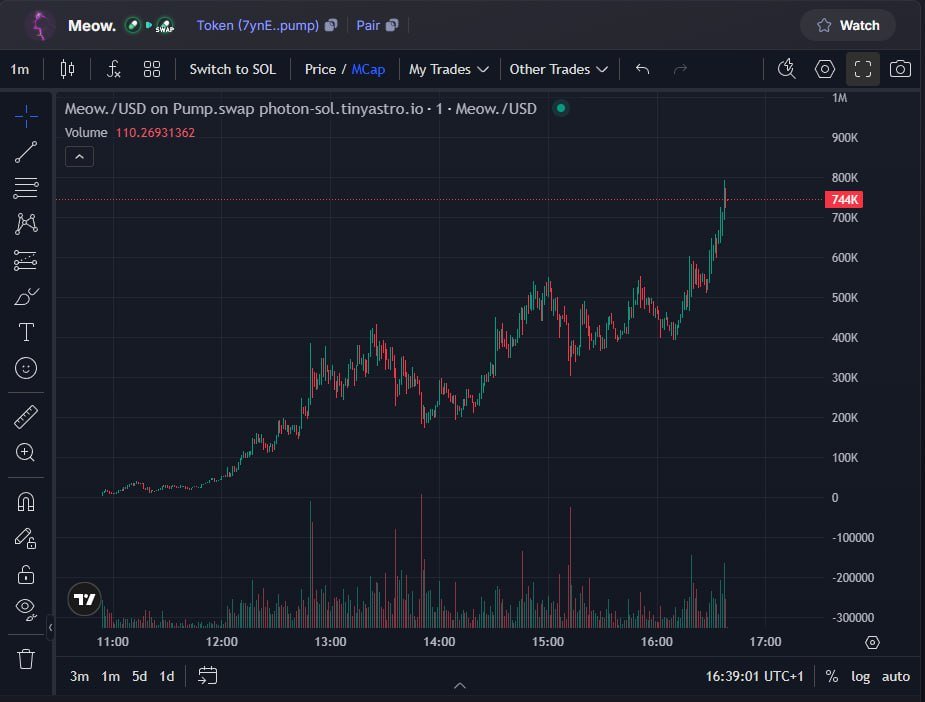Expand the My Trades dropdown
Viewport: 925px width, 702px height.
[x=448, y=69]
